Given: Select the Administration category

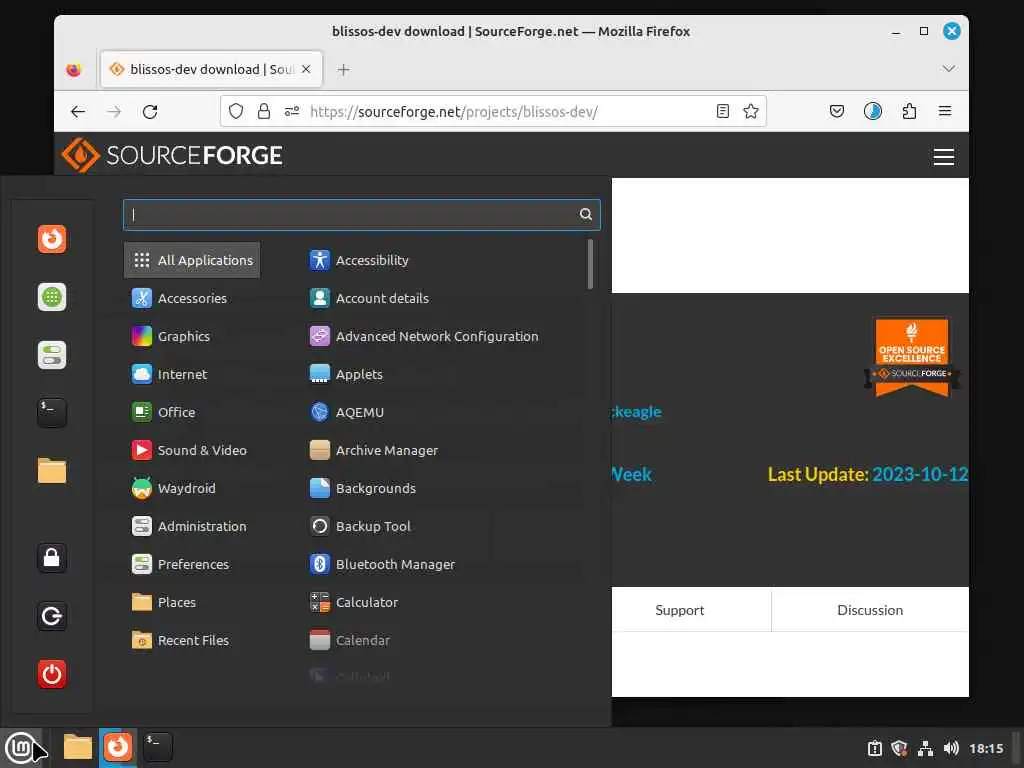Looking at the screenshot, I should pyautogui.click(x=192, y=526).
